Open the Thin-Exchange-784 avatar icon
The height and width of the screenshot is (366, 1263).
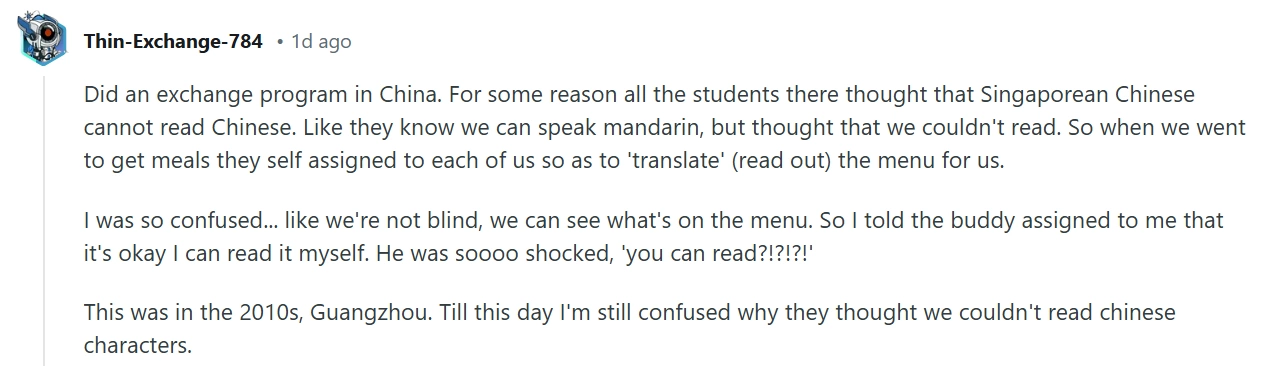coord(43,41)
